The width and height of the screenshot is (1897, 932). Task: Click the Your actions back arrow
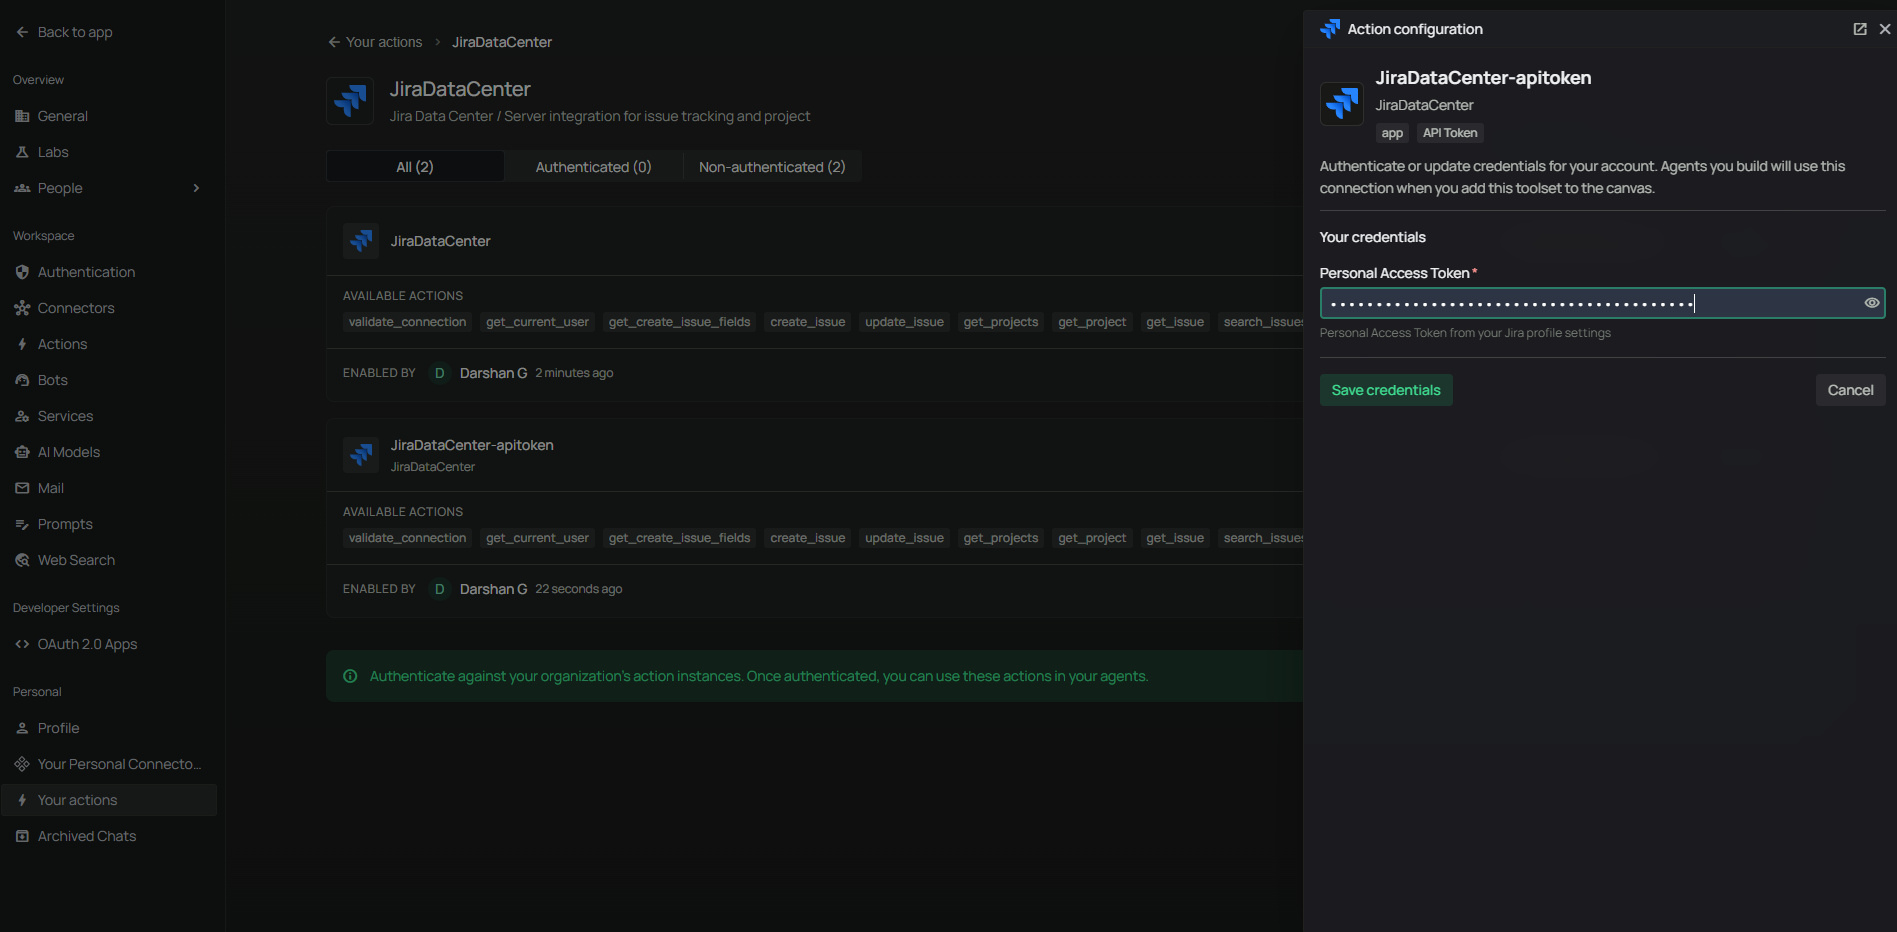(x=334, y=42)
